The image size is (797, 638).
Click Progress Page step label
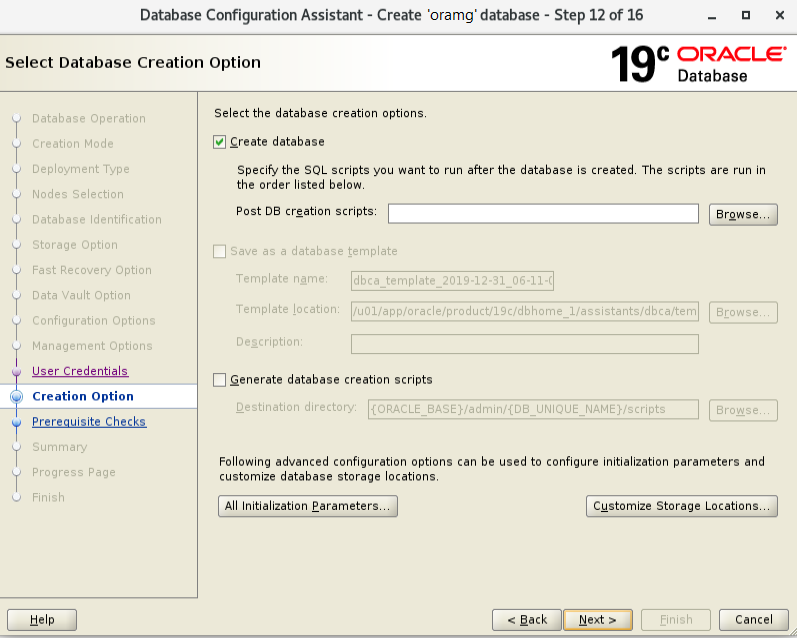point(74,472)
